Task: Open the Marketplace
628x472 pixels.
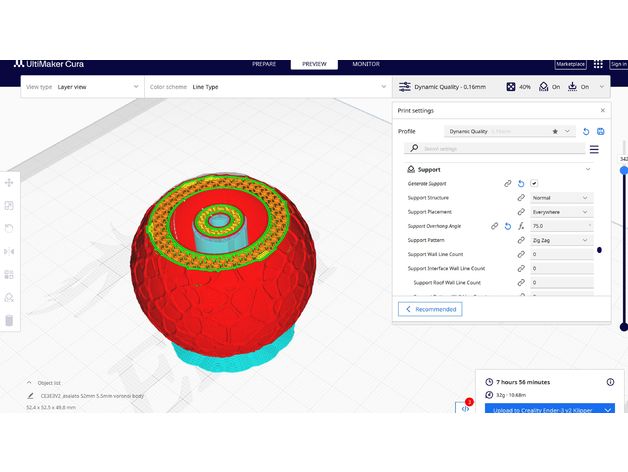Action: click(570, 65)
